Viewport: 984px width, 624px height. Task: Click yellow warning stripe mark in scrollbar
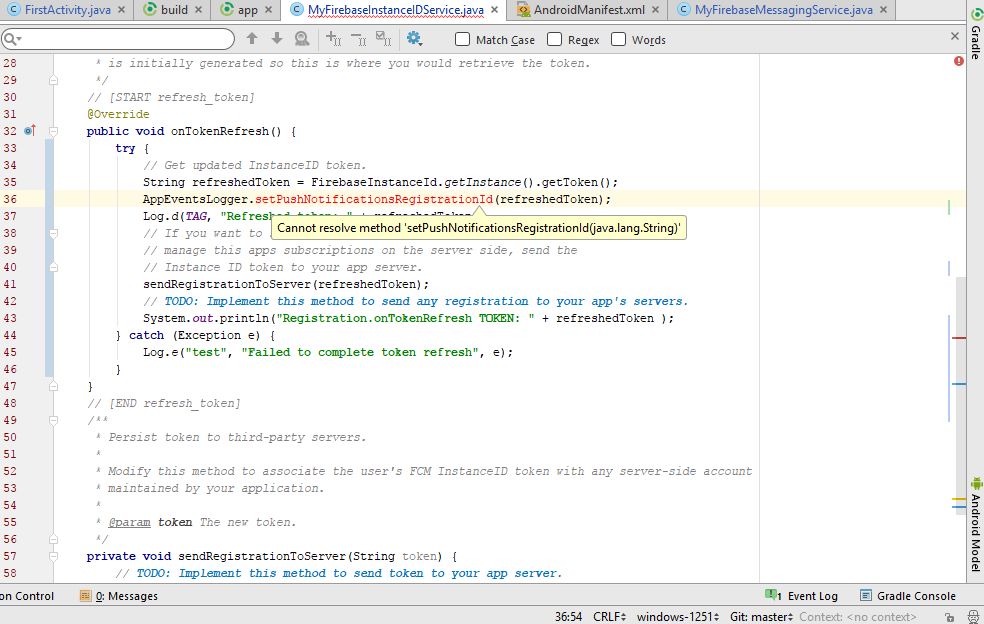[x=958, y=499]
